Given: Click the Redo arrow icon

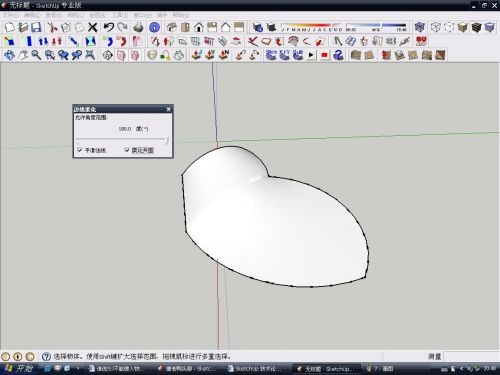Looking at the screenshot, I should point(122,27).
